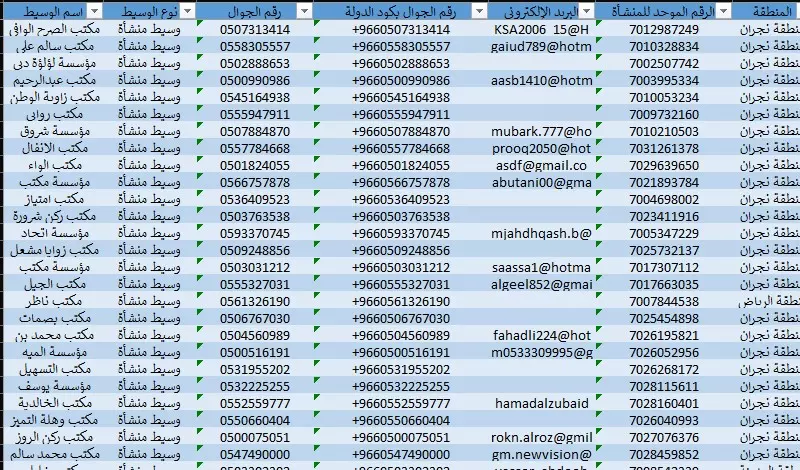Select the مكتب الانفال name cell

click(x=53, y=148)
